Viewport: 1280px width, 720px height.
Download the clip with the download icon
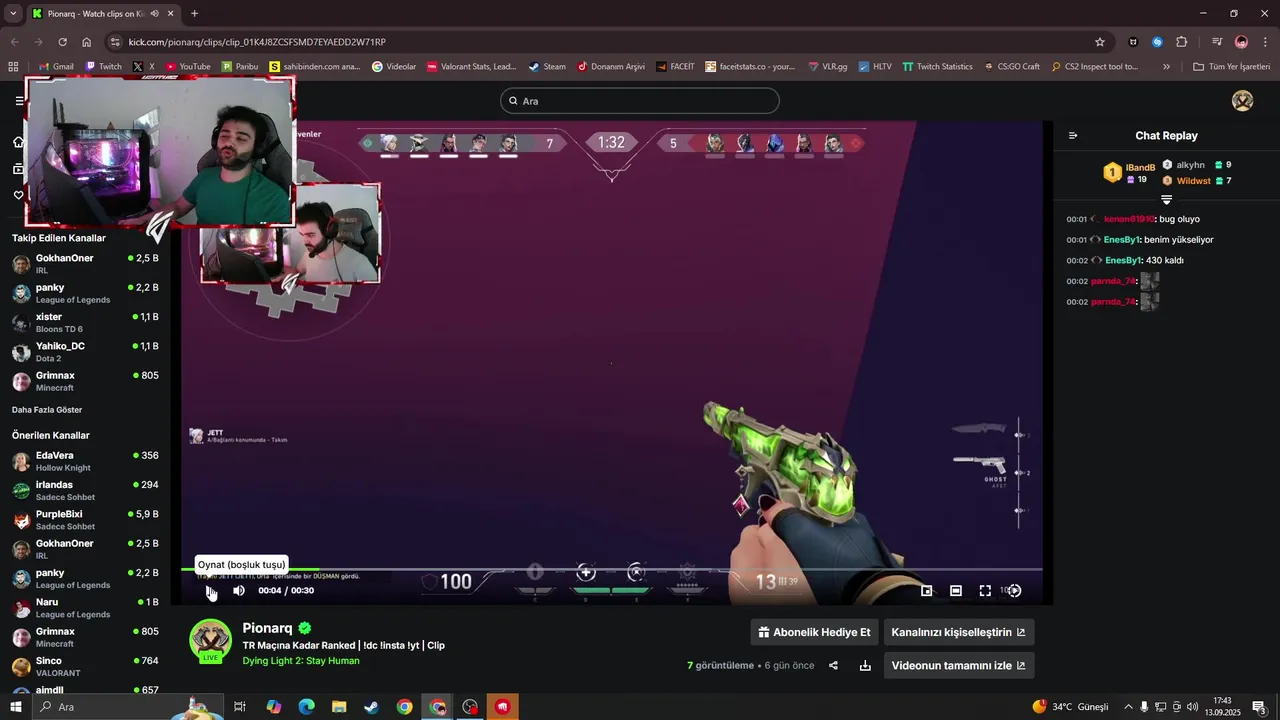[x=865, y=666]
